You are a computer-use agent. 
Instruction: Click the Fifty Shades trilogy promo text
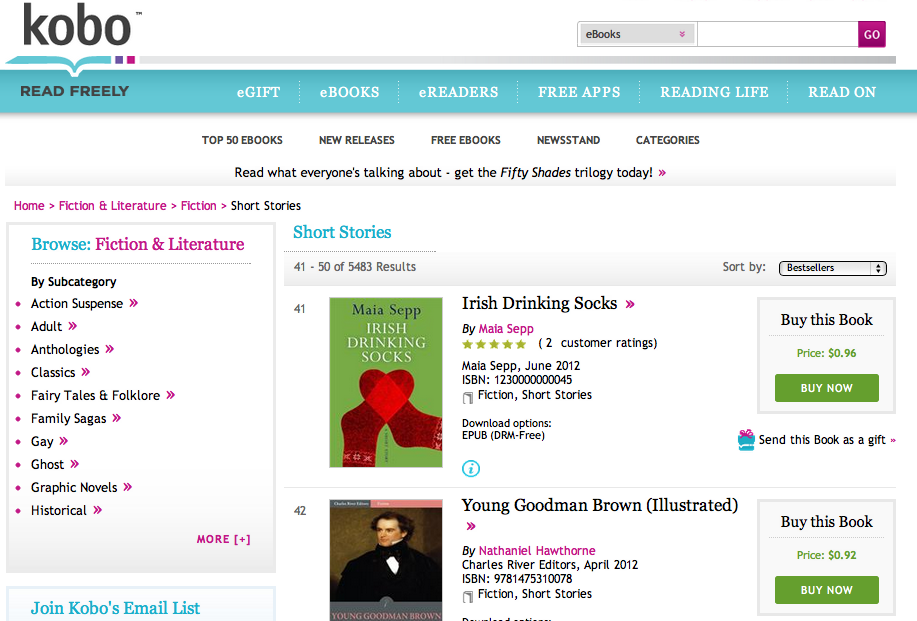tap(443, 172)
